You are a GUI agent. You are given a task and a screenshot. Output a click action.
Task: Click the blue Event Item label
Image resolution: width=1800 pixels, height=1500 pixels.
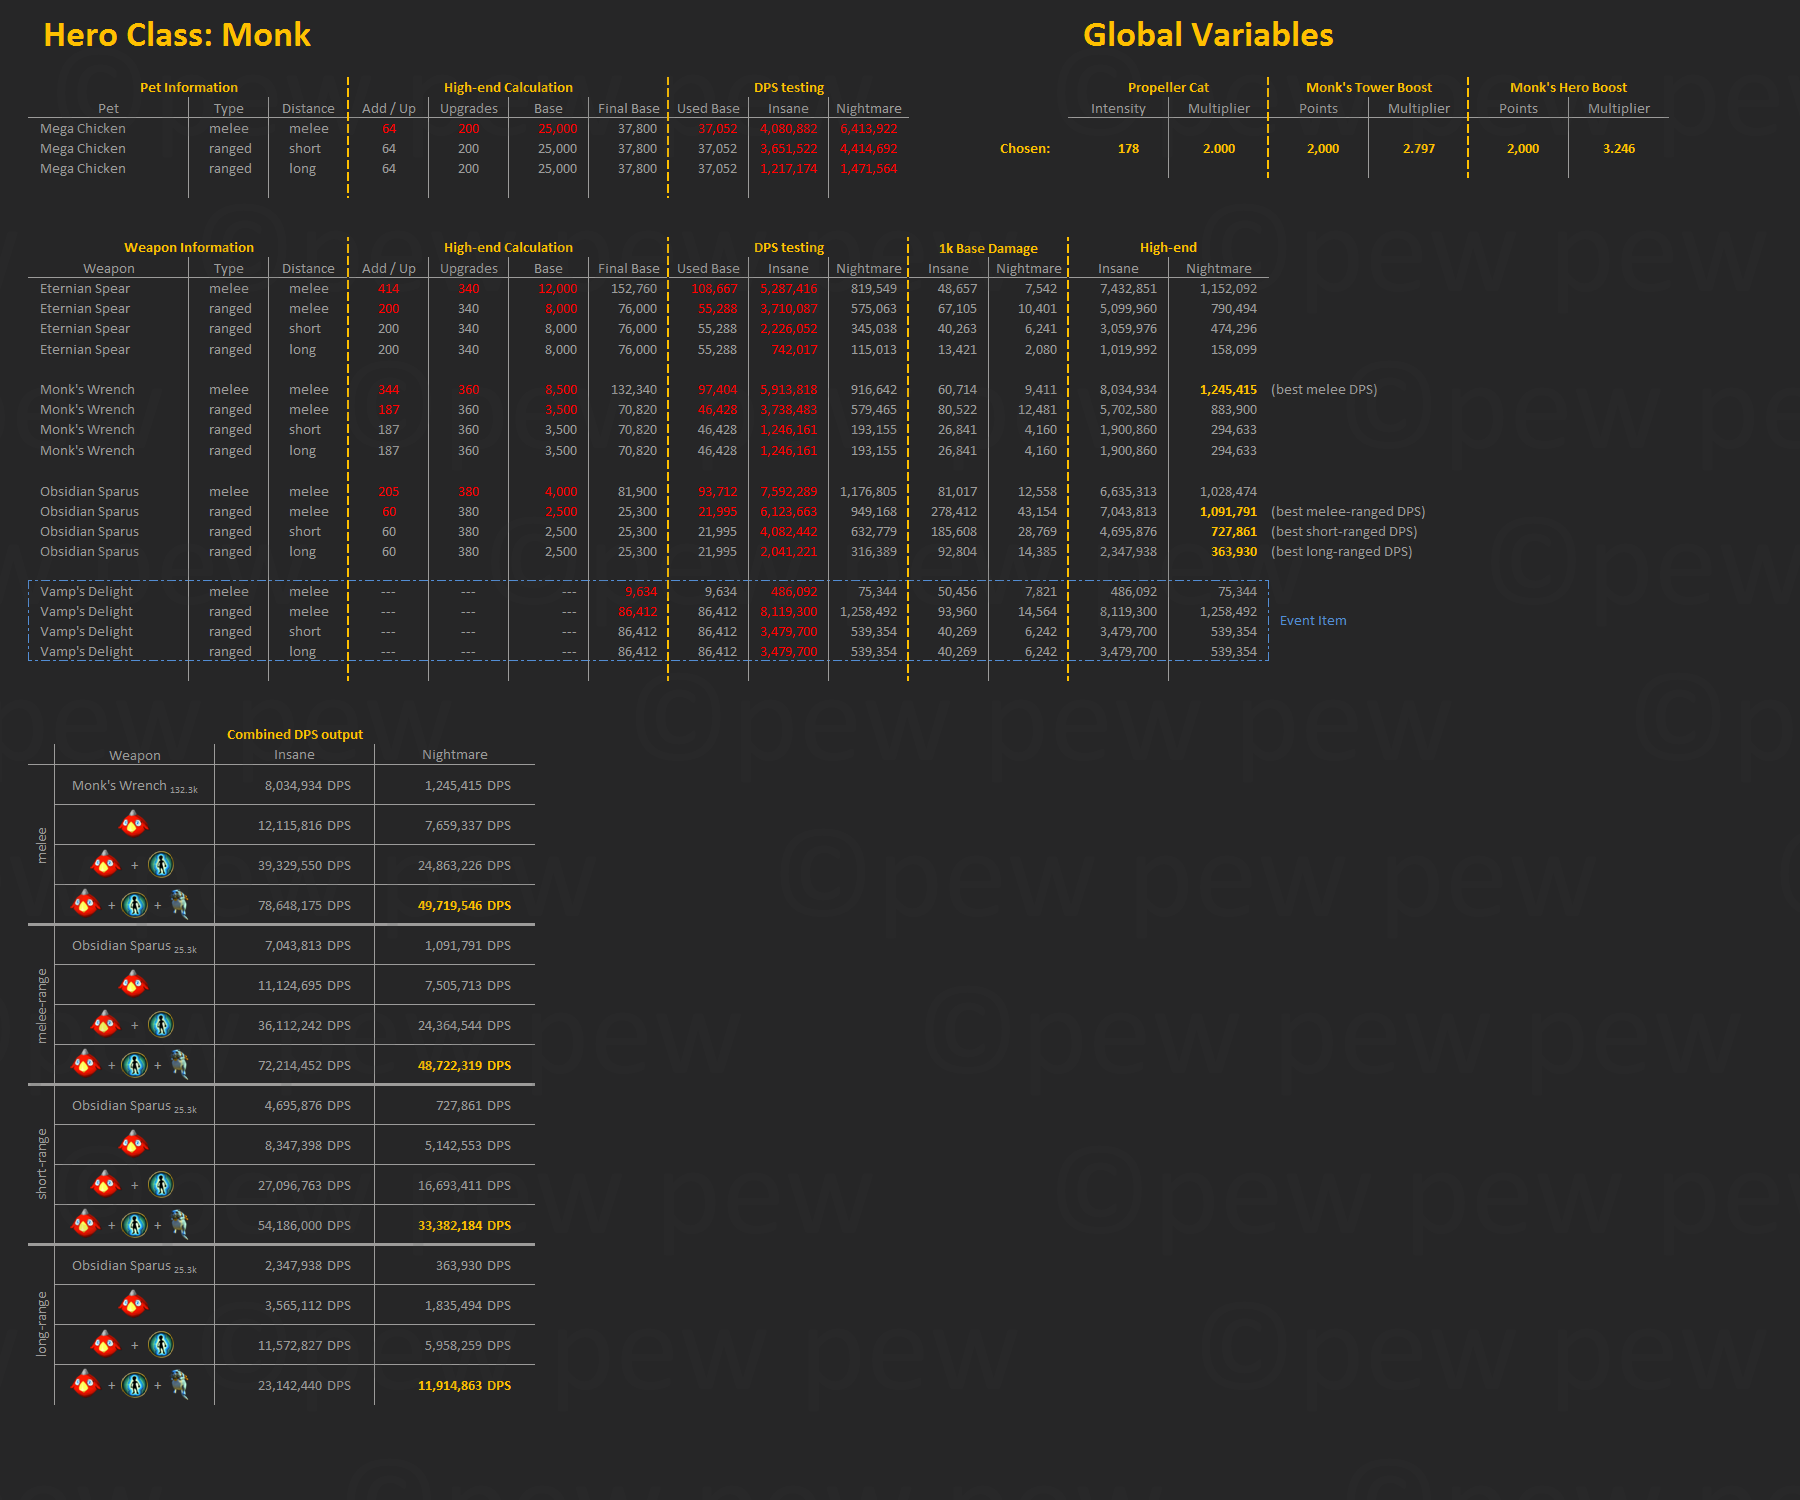[1312, 621]
